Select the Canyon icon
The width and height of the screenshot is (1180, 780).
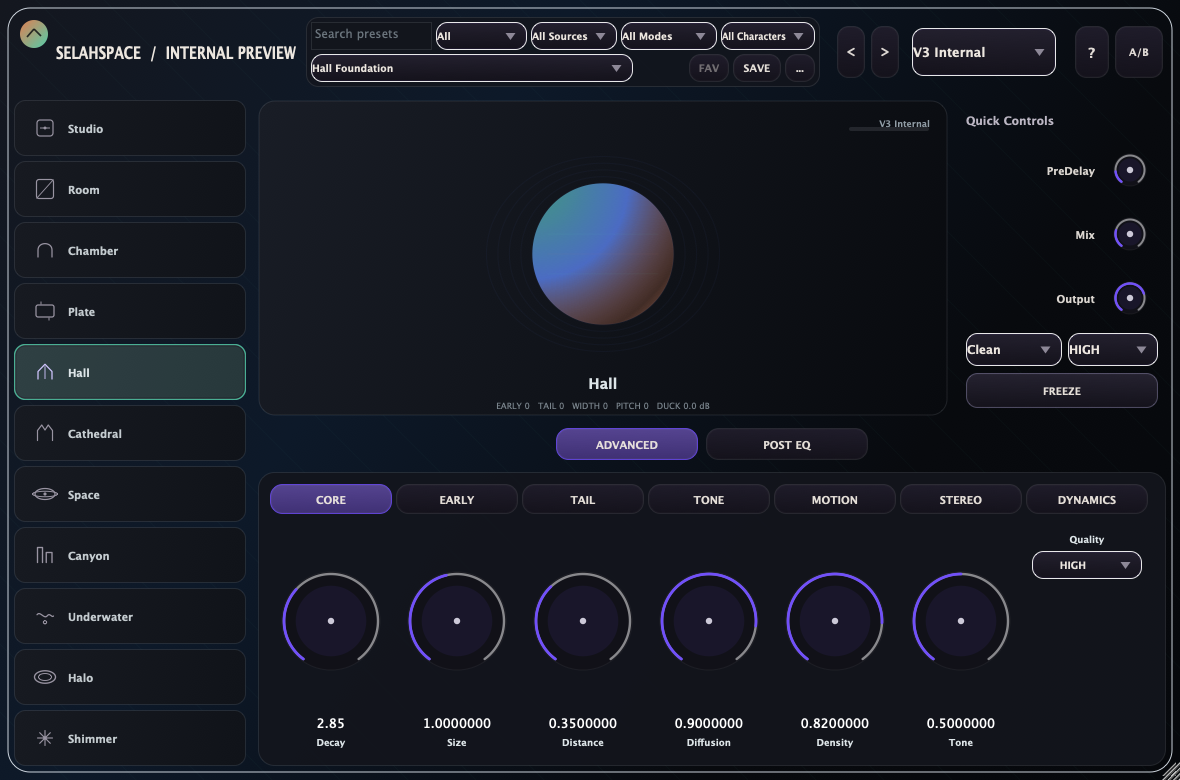coord(45,556)
